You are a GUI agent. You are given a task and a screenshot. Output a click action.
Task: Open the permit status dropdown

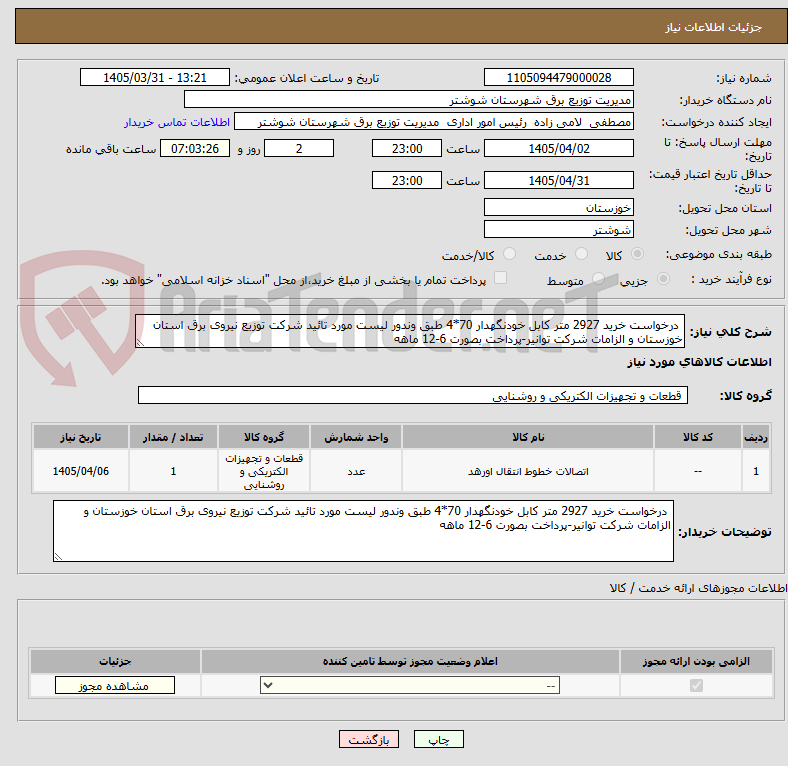click(x=410, y=686)
